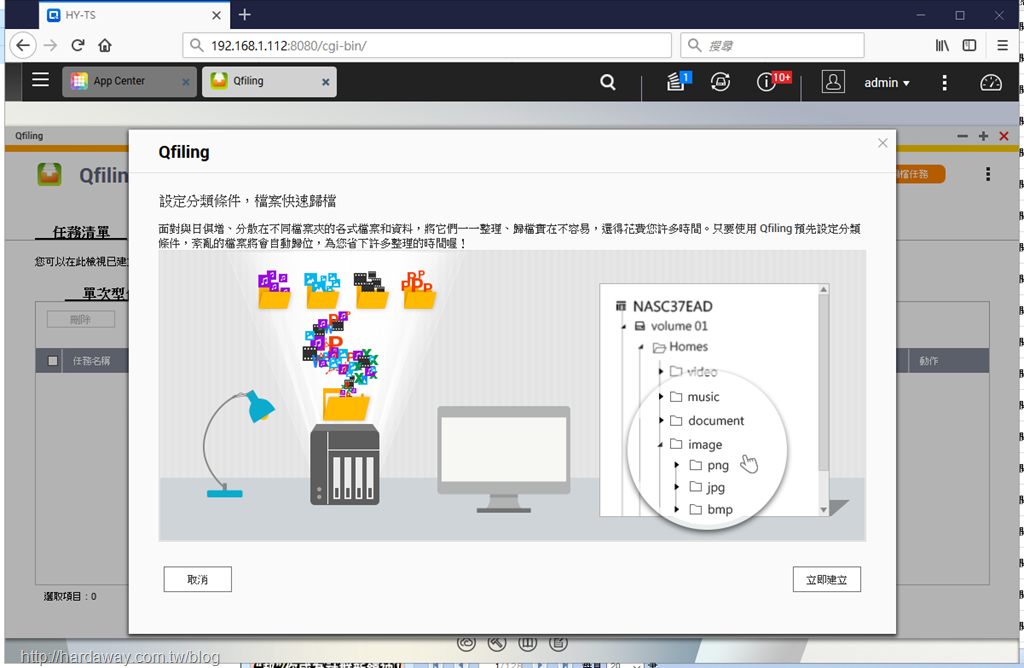Open background tasks icon with badge 1
1024x668 pixels.
[677, 82]
